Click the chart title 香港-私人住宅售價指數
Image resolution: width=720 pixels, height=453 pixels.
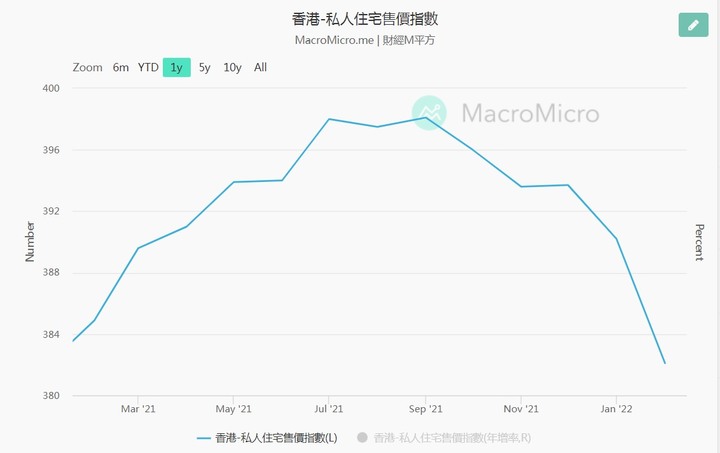(365, 19)
